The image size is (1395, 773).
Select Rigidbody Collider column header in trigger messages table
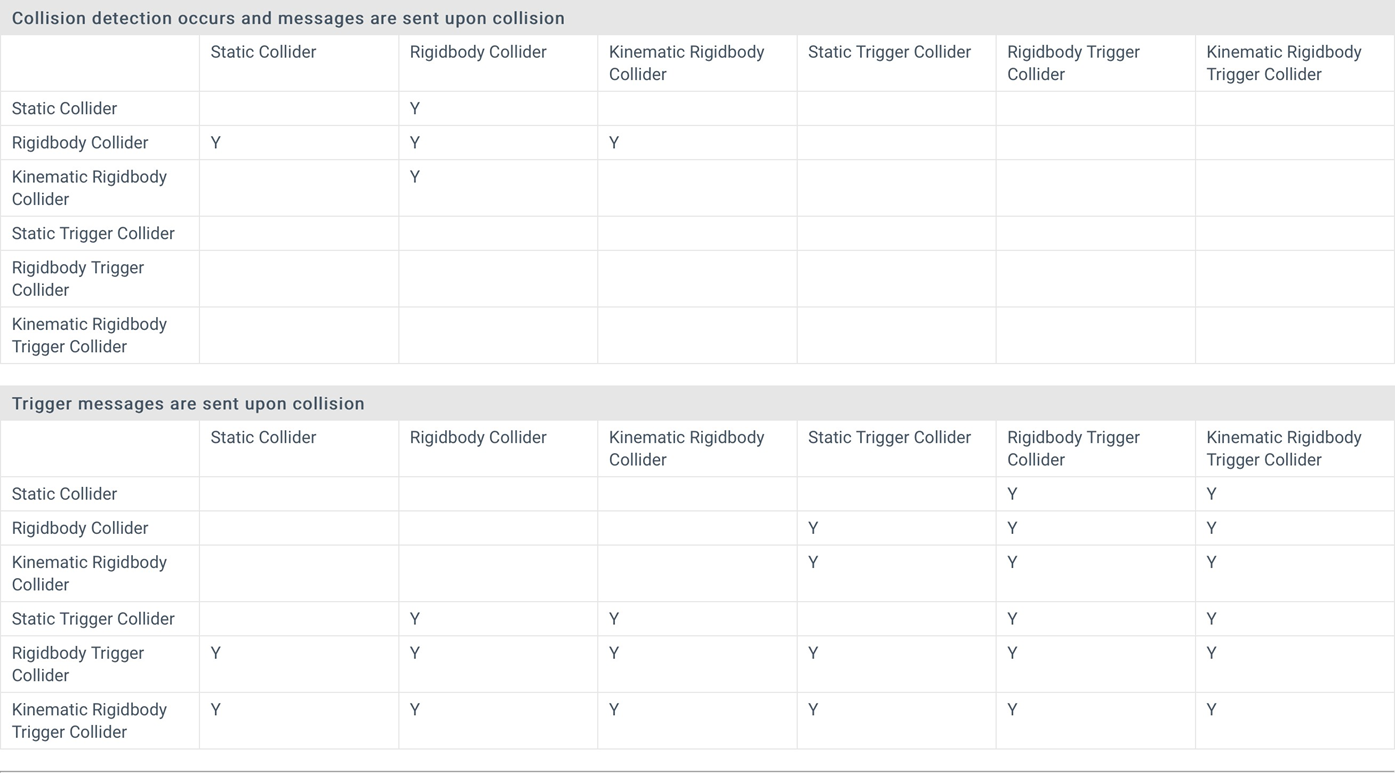[478, 438]
